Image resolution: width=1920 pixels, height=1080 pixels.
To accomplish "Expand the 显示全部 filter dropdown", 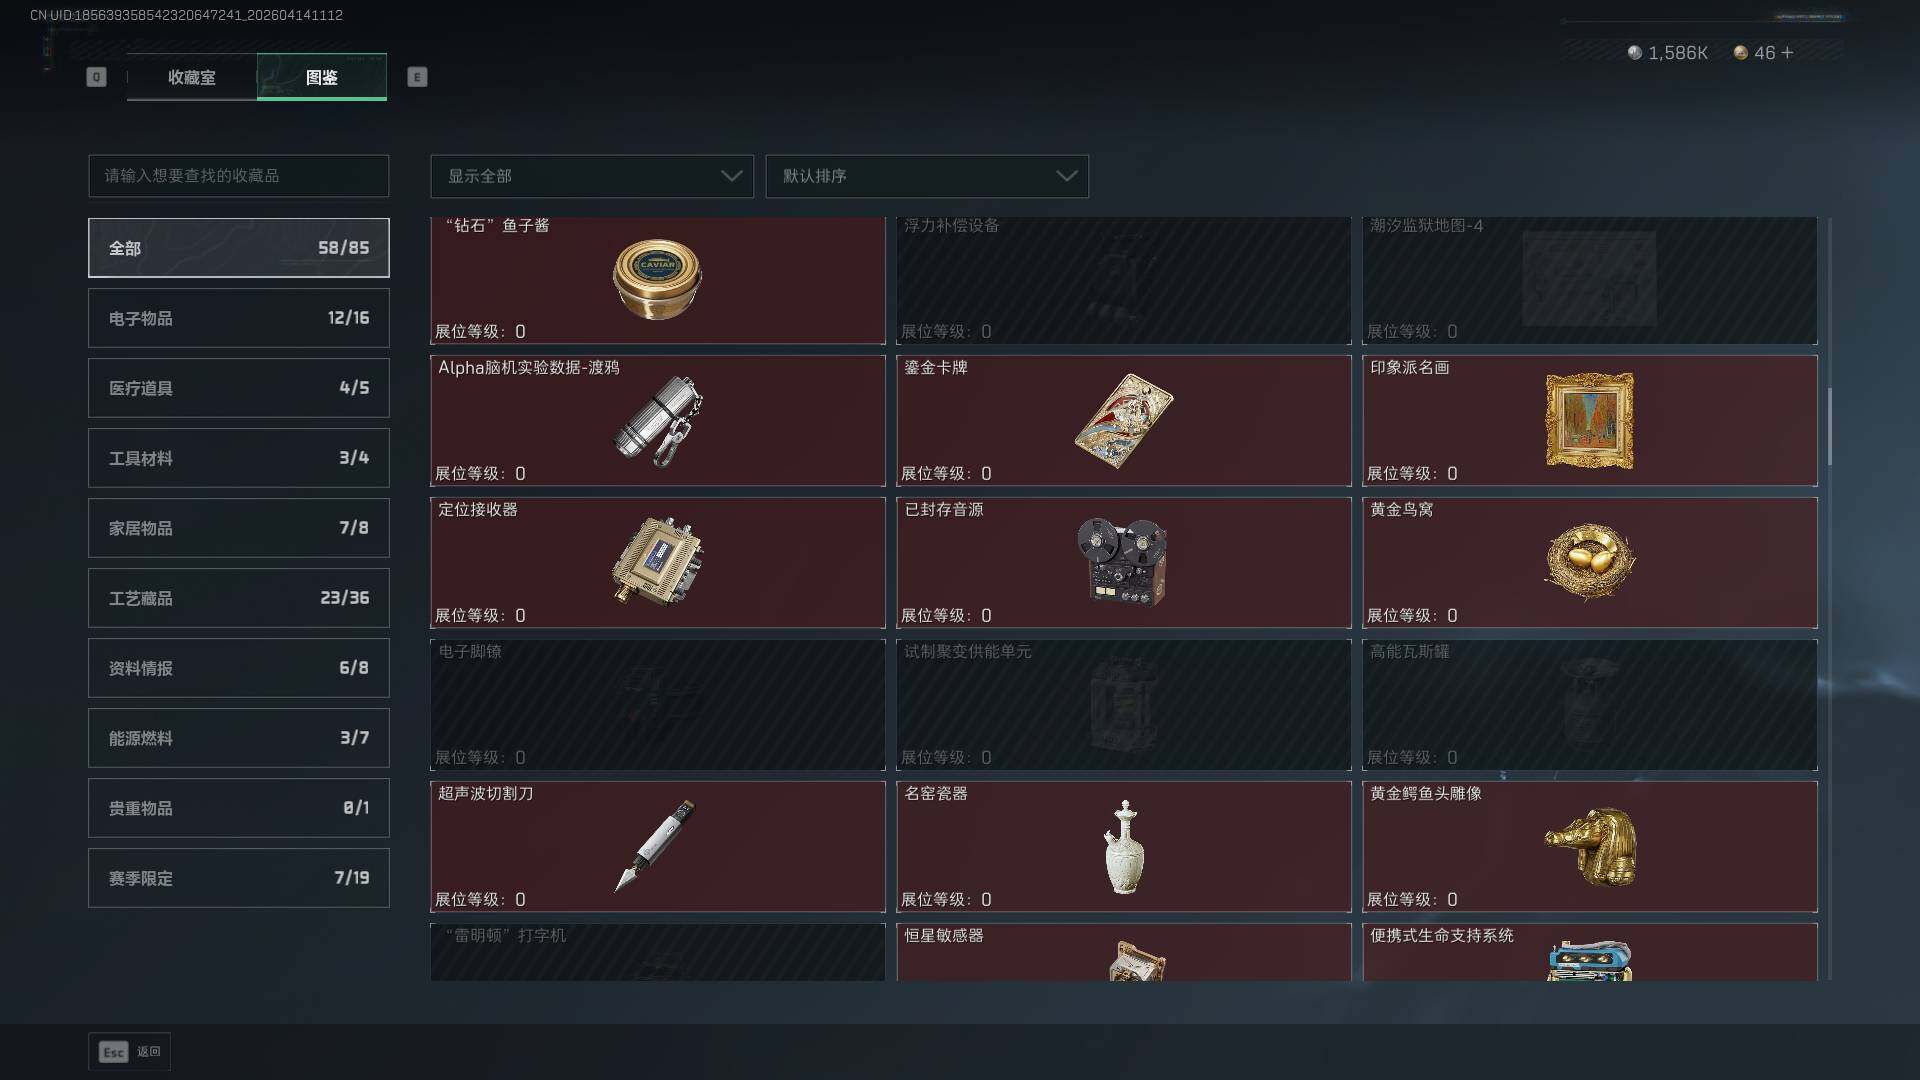I will tap(592, 176).
